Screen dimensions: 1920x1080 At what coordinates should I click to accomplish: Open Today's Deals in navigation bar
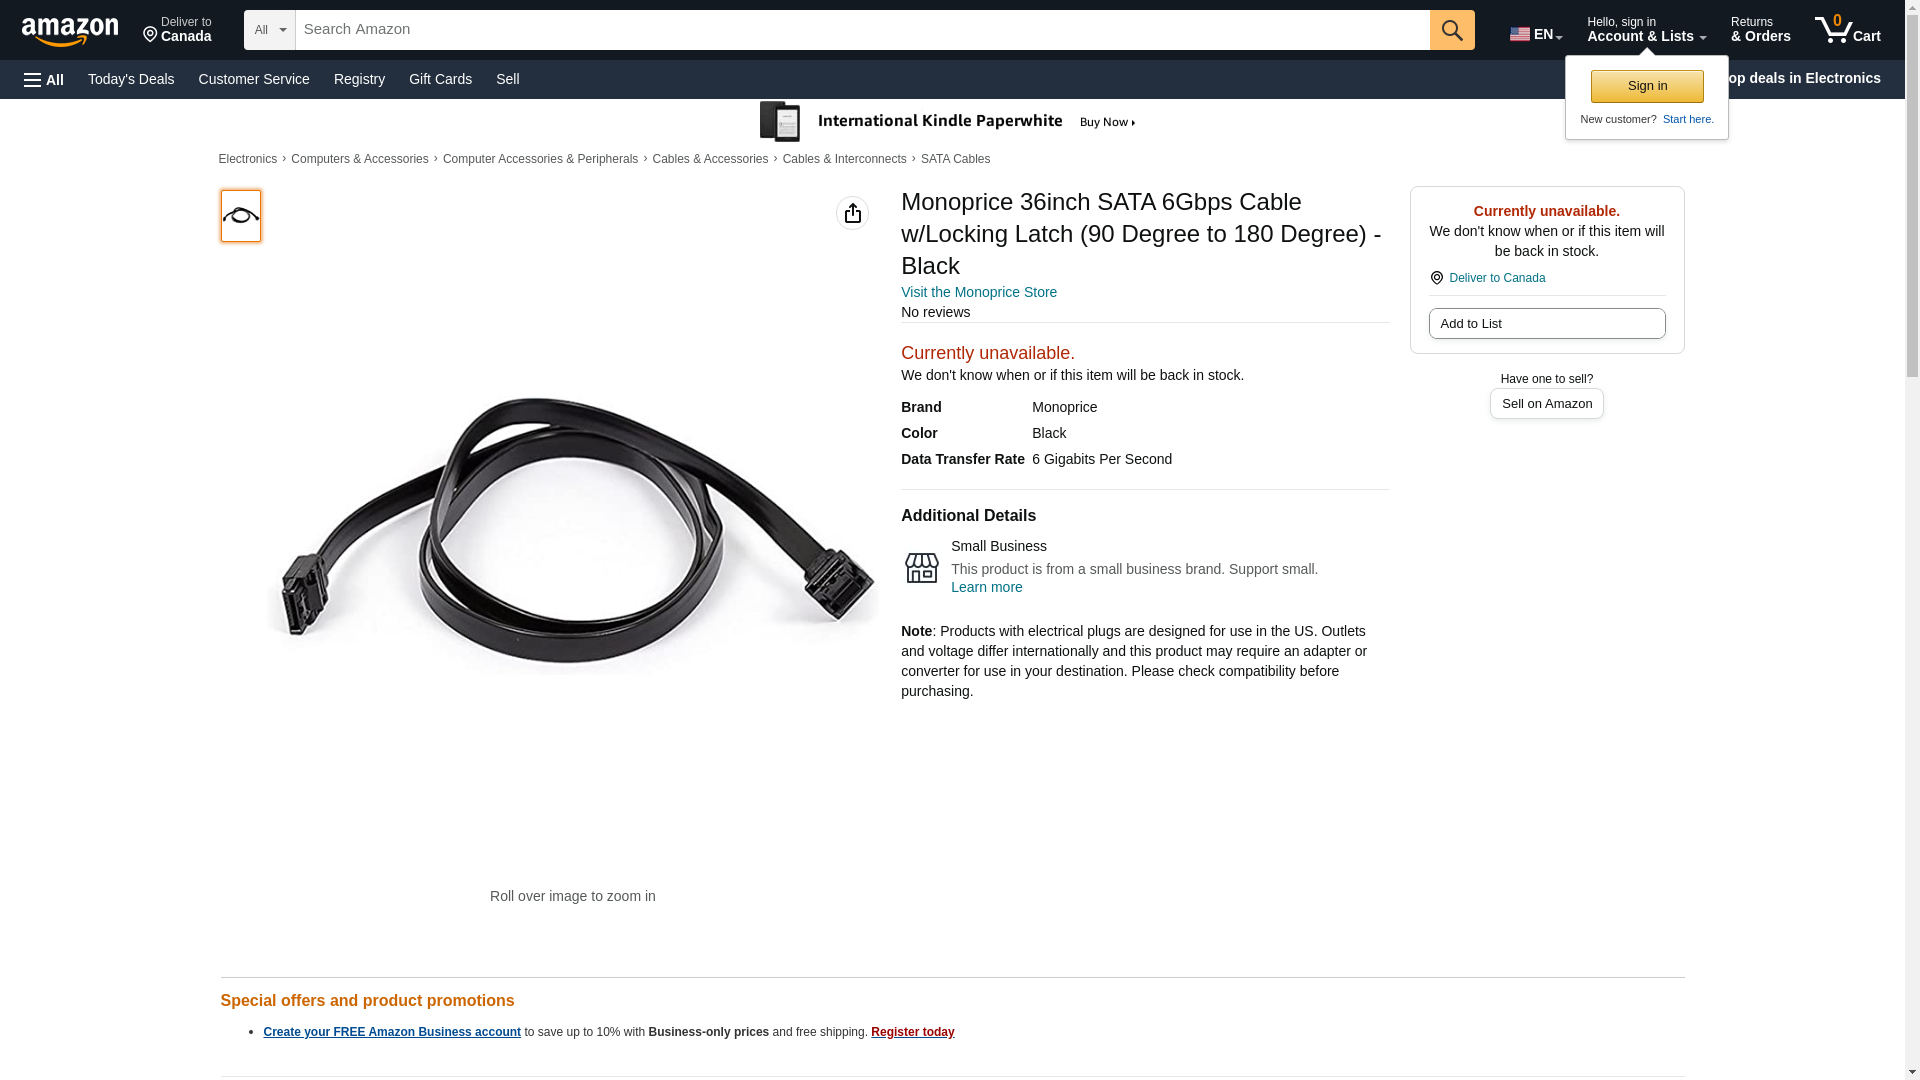[x=131, y=79]
